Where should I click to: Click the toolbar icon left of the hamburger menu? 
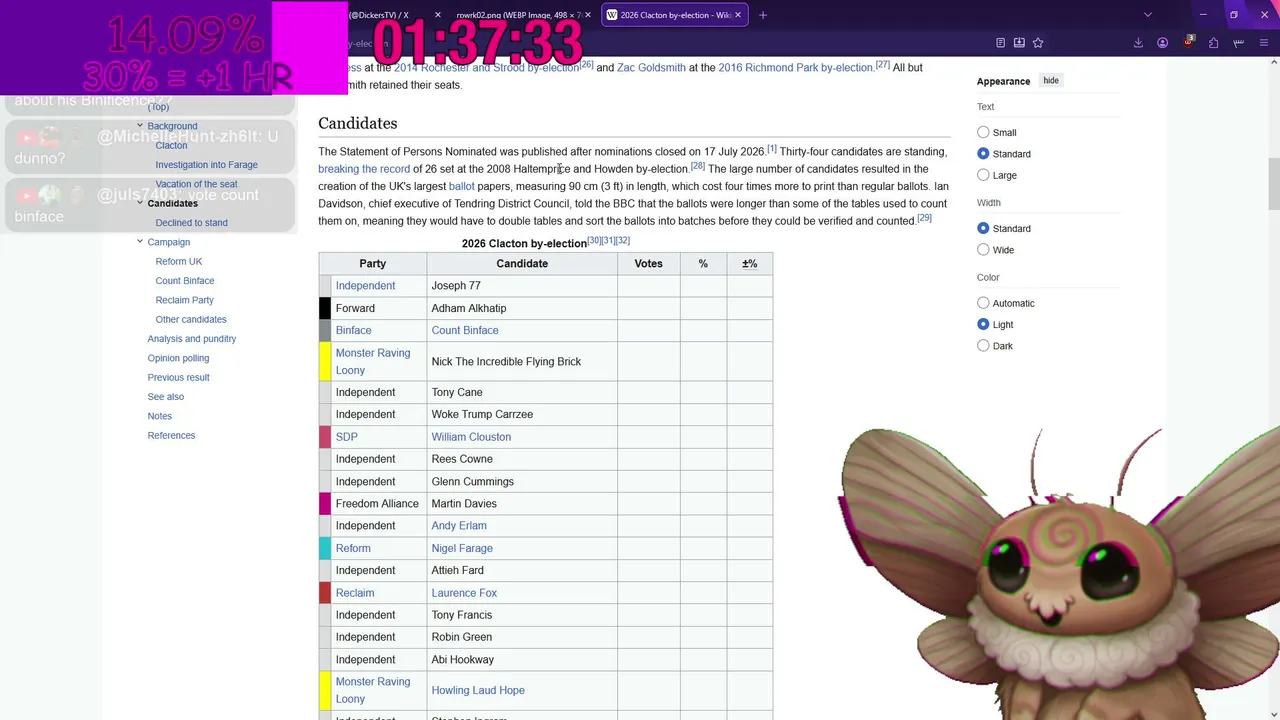point(1239,43)
